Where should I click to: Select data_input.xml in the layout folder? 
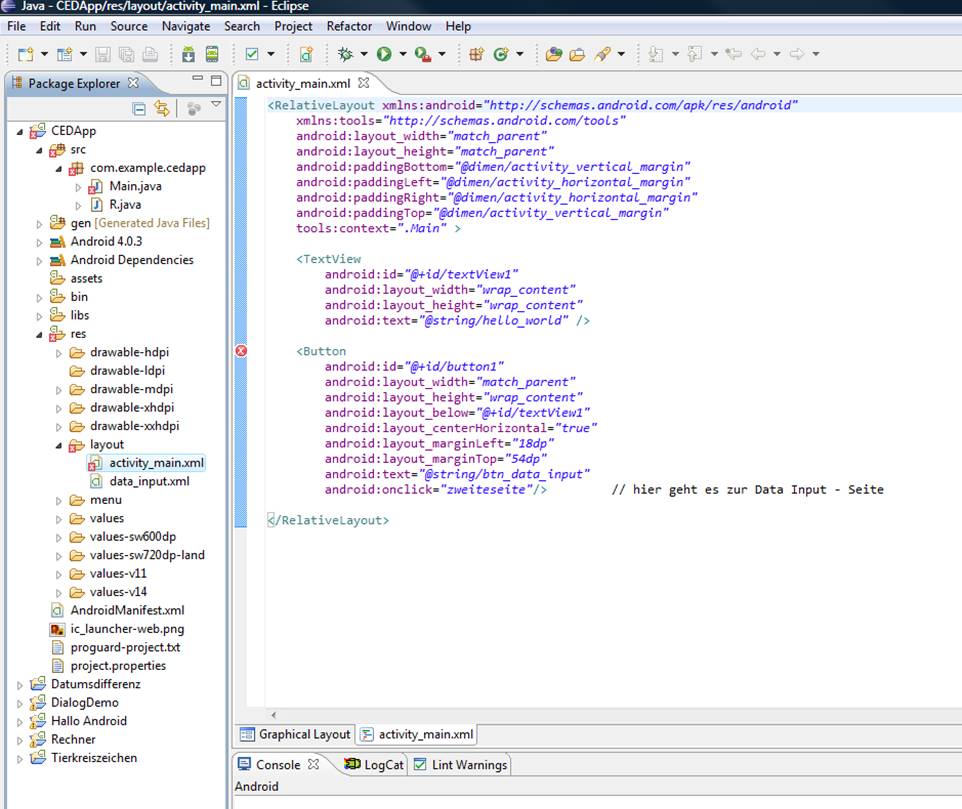pos(148,481)
